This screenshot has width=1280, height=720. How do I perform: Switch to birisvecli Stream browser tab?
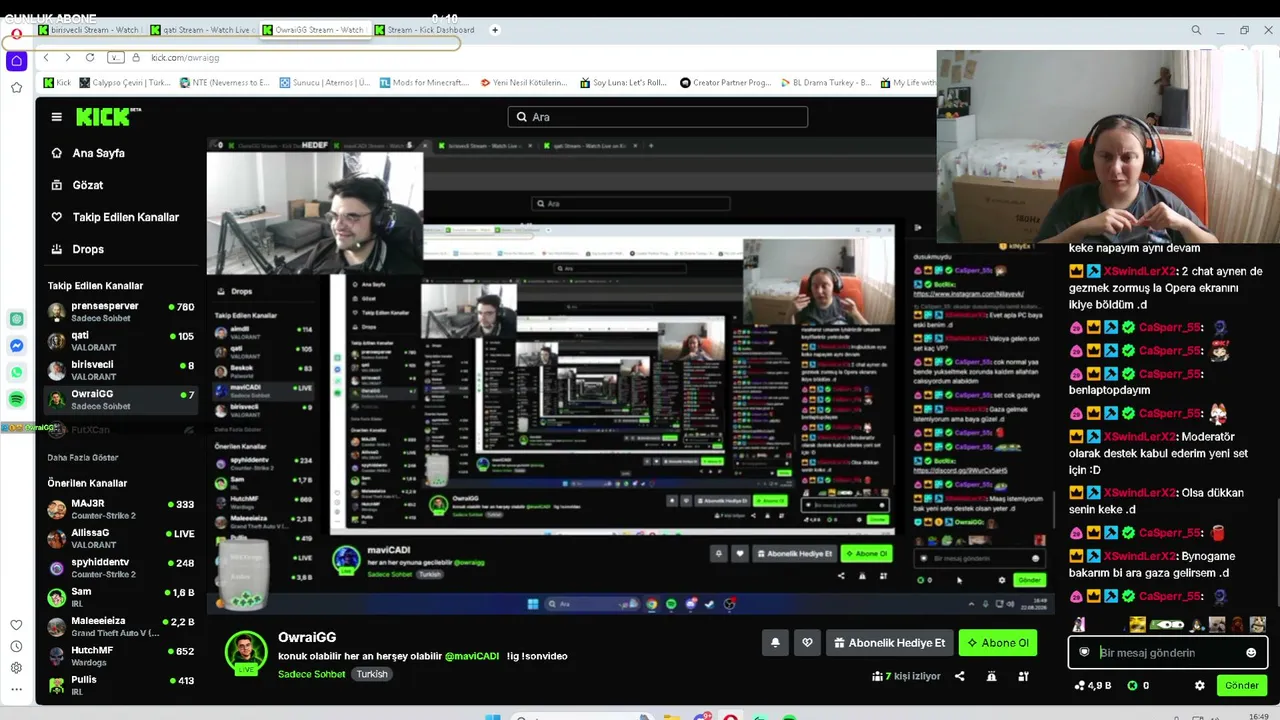tap(90, 30)
